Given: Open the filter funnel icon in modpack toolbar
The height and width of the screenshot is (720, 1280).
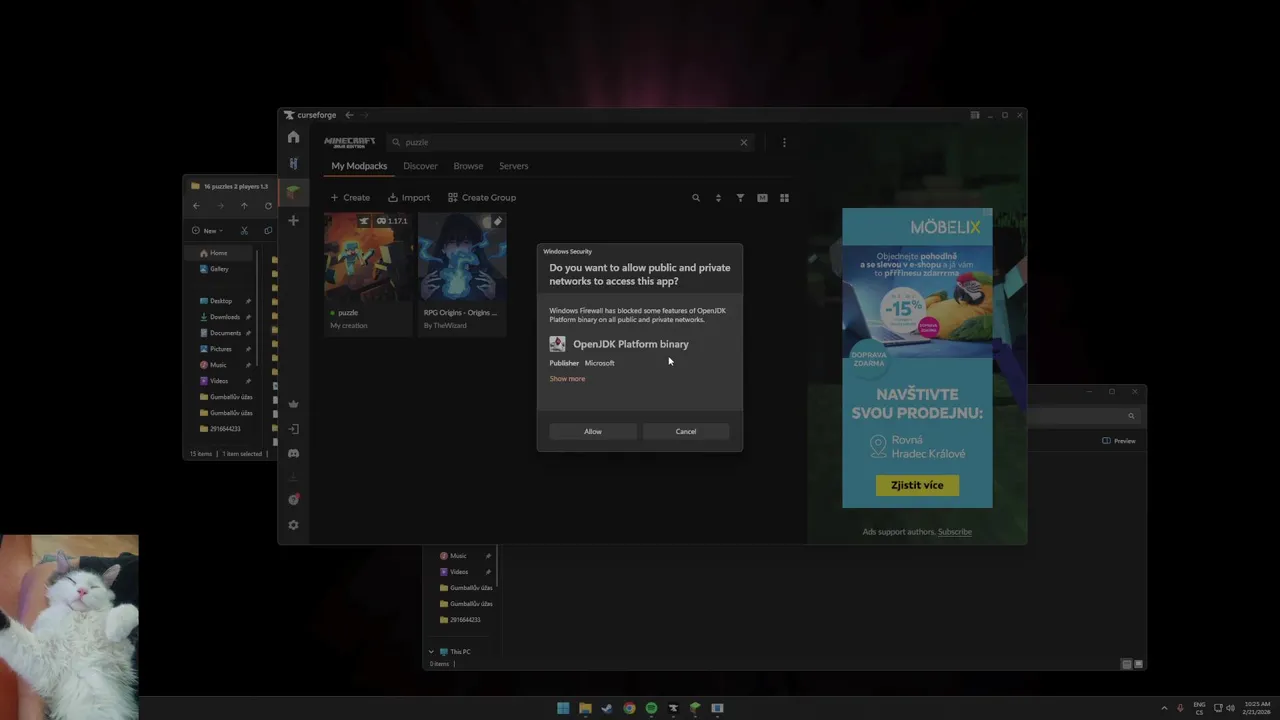Looking at the screenshot, I should tap(740, 198).
